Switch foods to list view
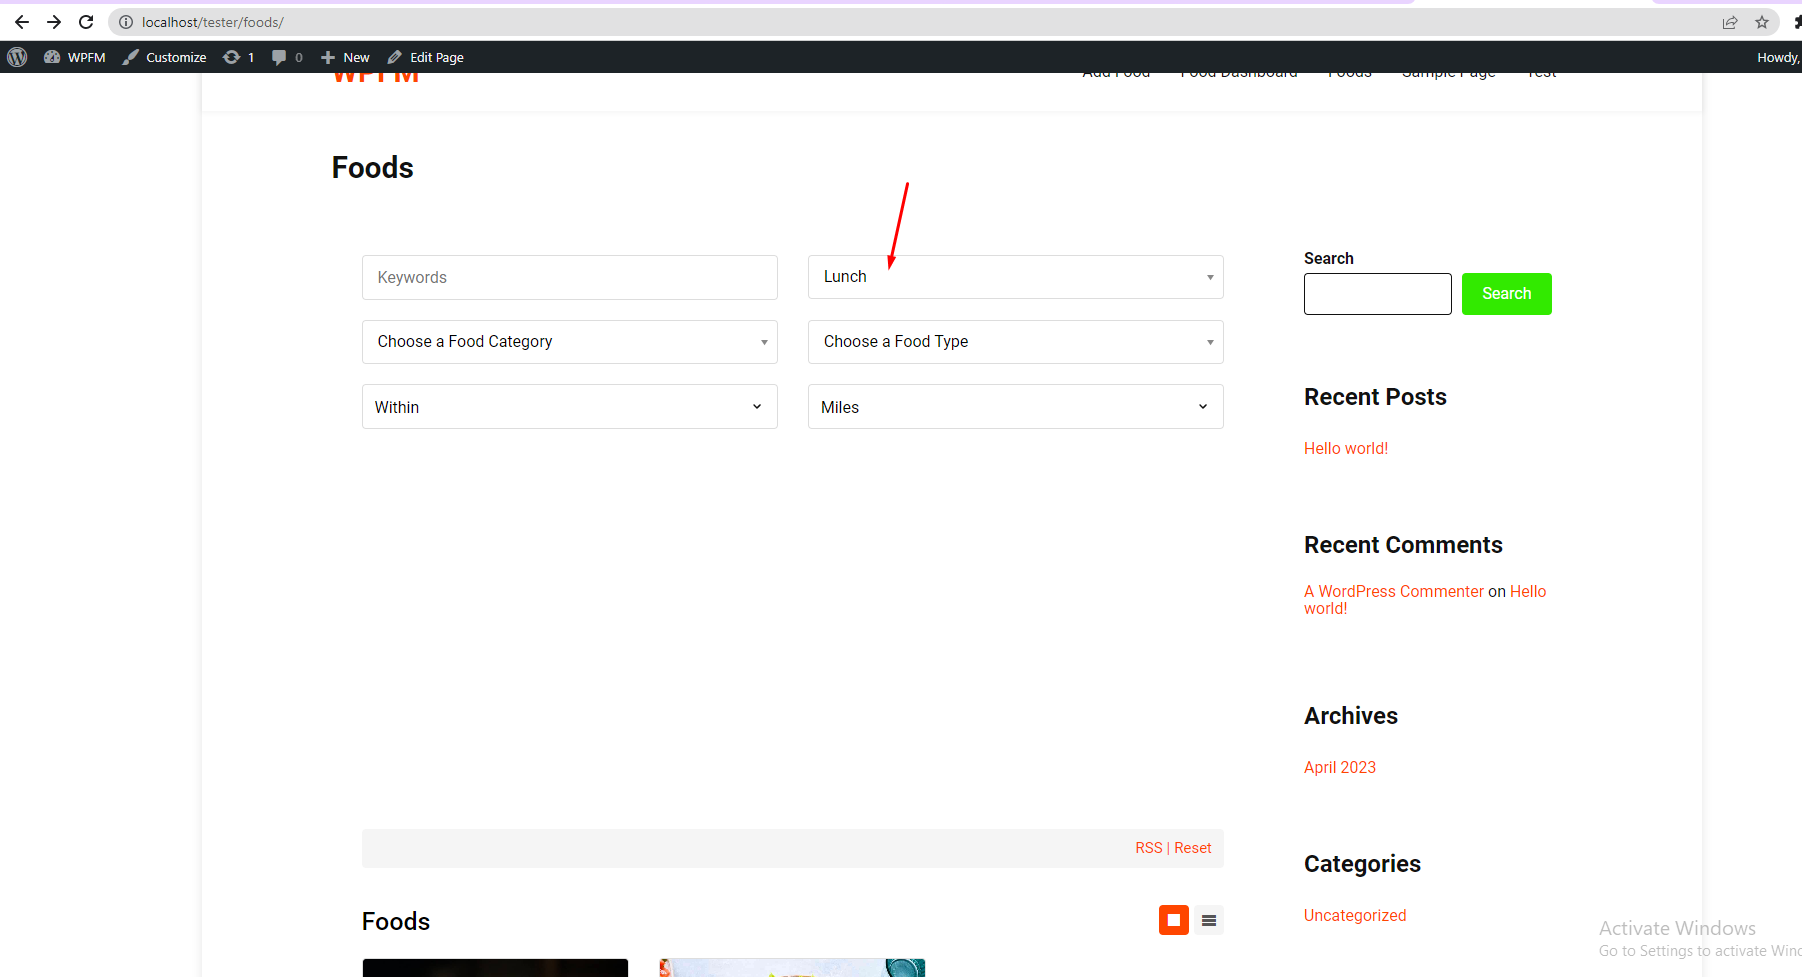 1208,920
